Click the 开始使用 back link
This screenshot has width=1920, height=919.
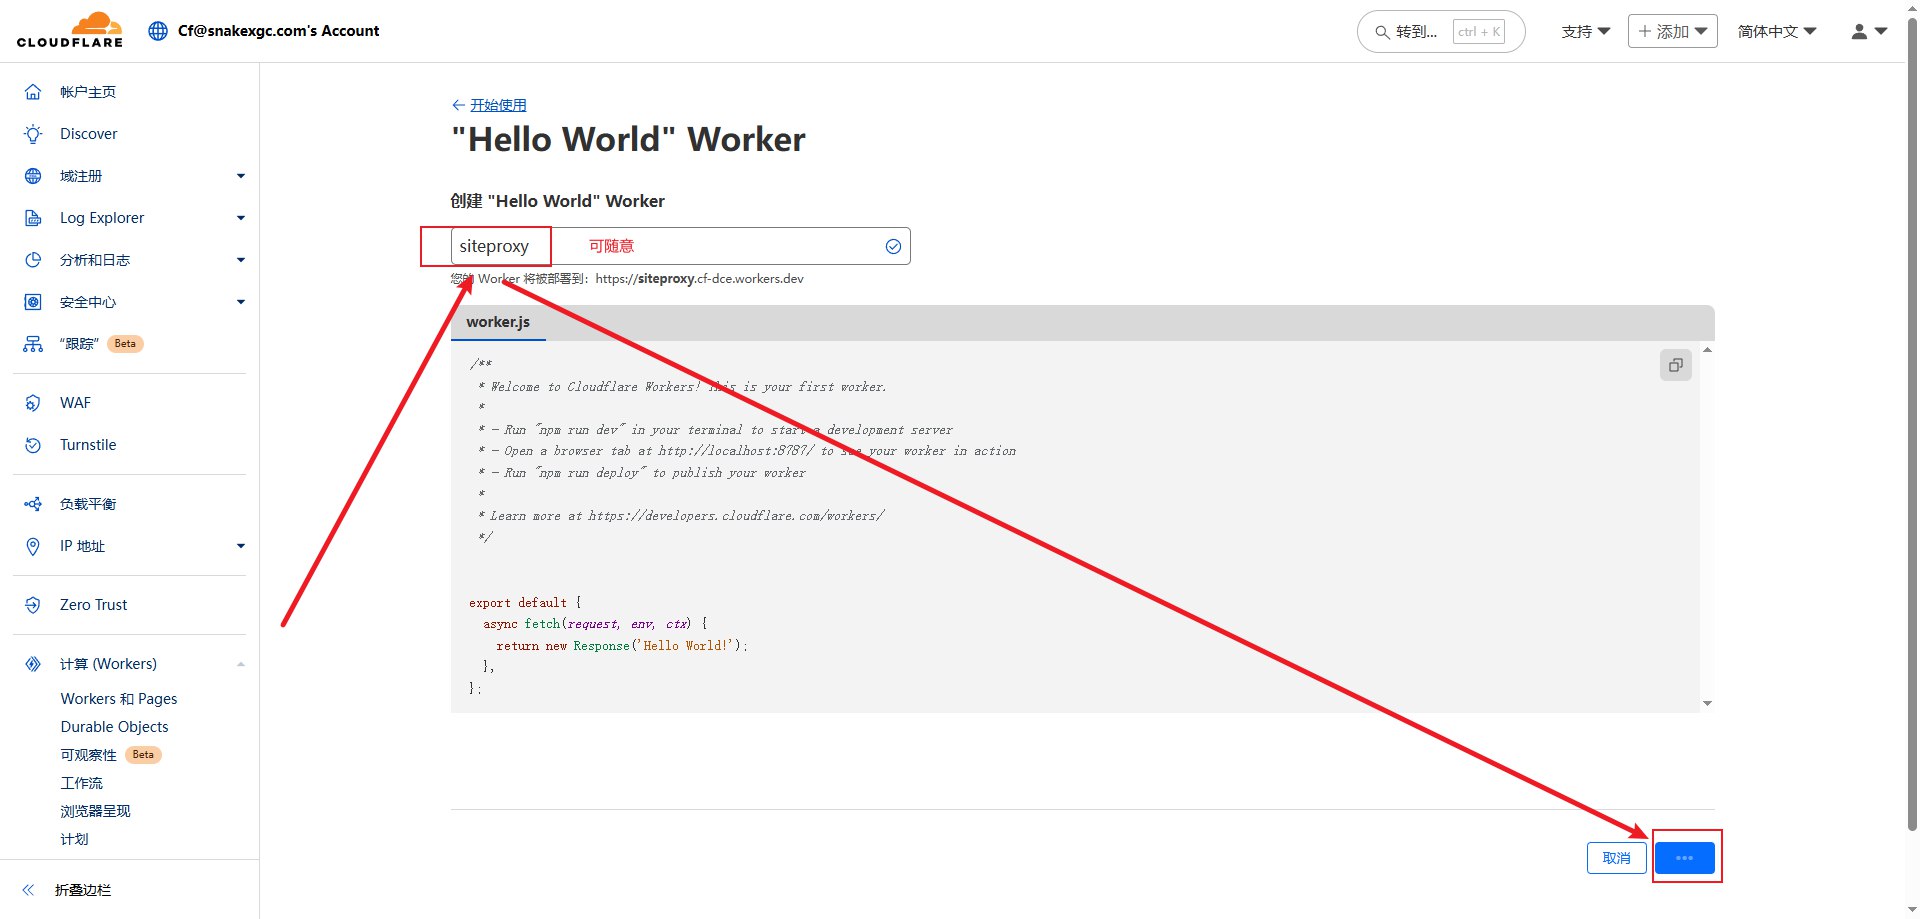(x=498, y=105)
